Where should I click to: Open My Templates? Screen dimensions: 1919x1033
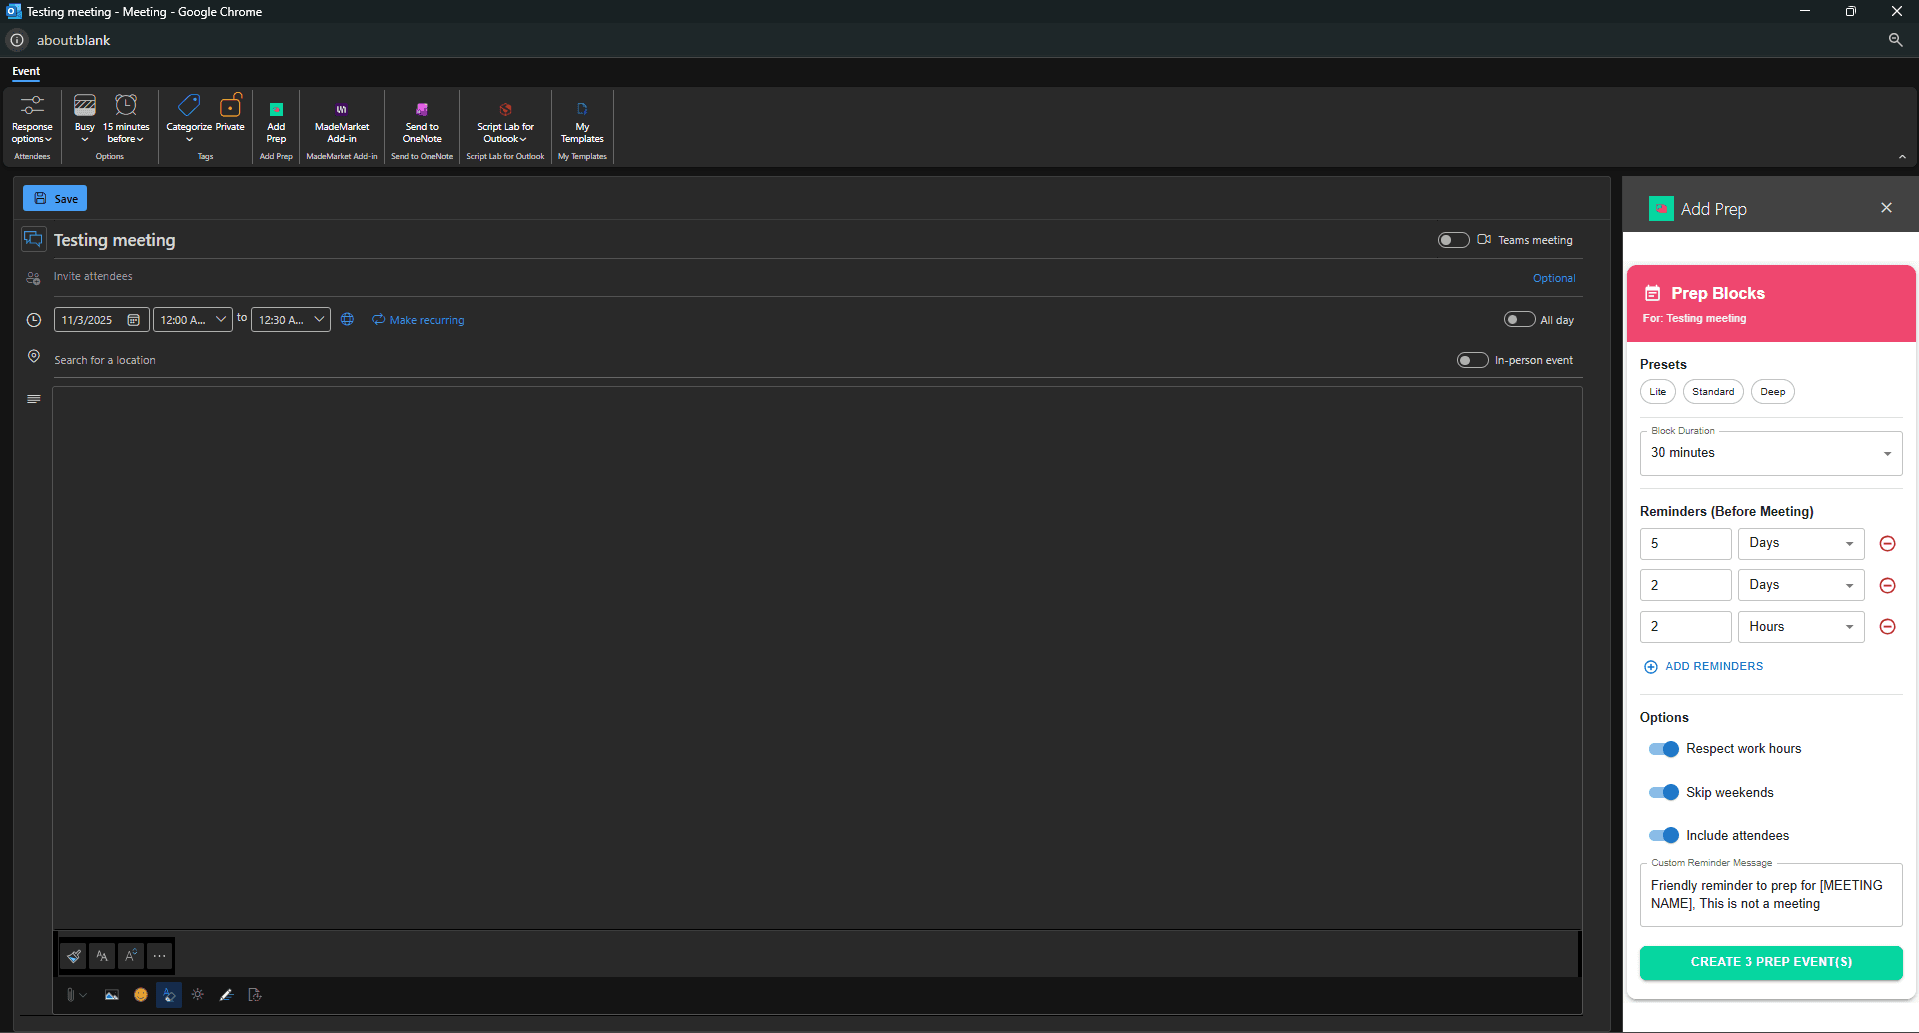click(x=582, y=121)
